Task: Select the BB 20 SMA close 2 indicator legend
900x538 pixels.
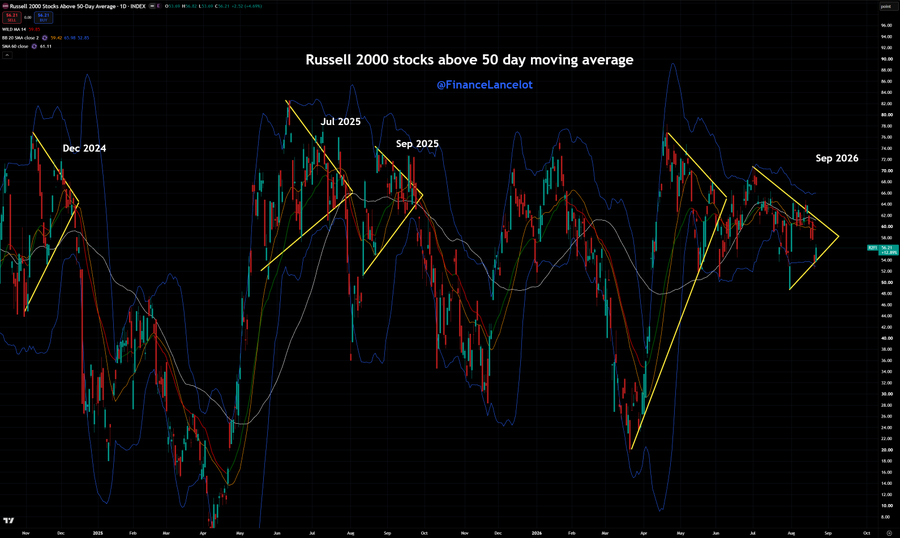Action: coord(20,38)
